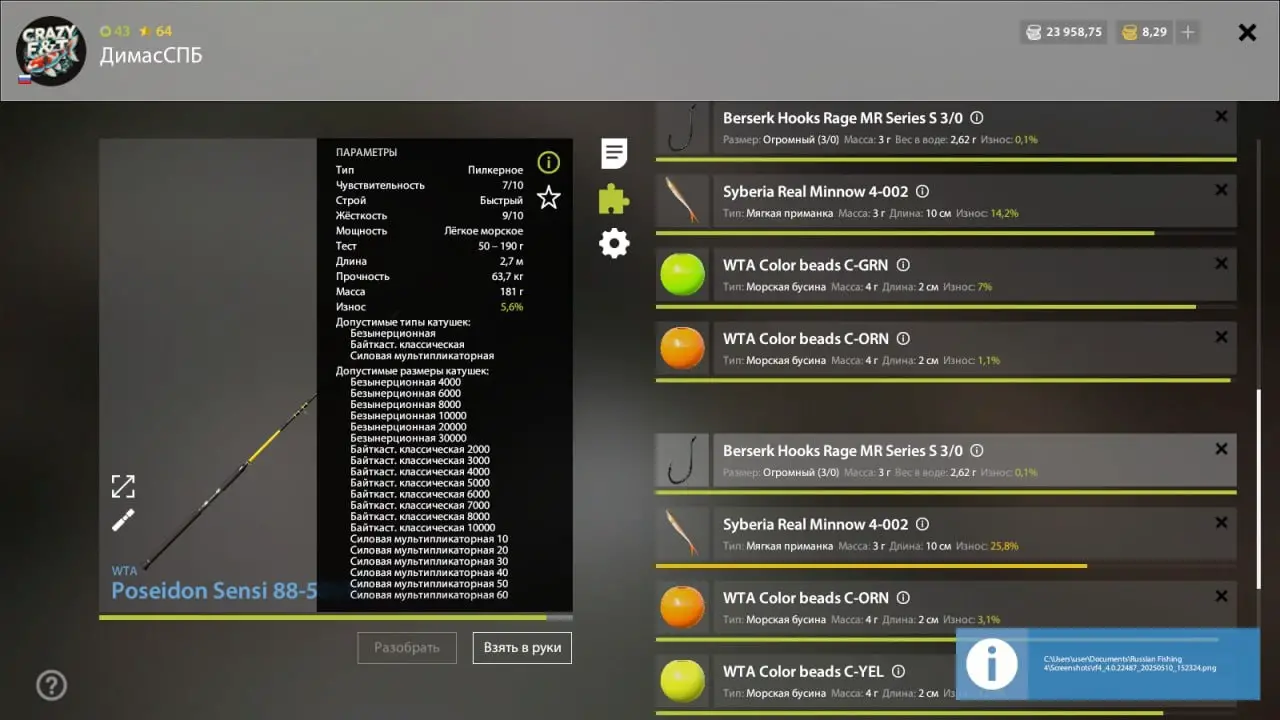Select second hook thumbnail icon

coord(683,460)
